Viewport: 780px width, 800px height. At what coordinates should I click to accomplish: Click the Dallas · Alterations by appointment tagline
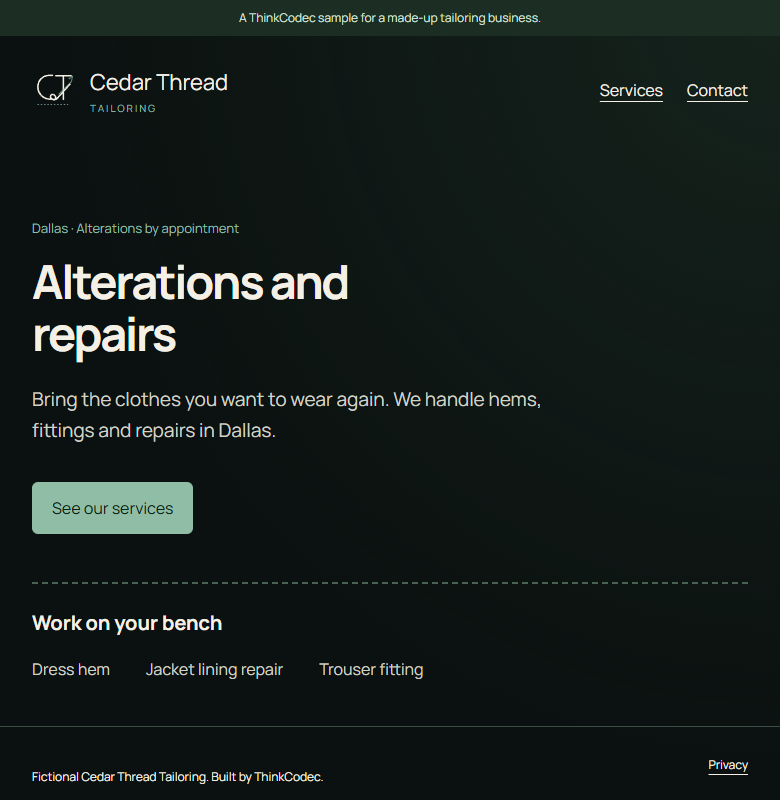tap(135, 229)
